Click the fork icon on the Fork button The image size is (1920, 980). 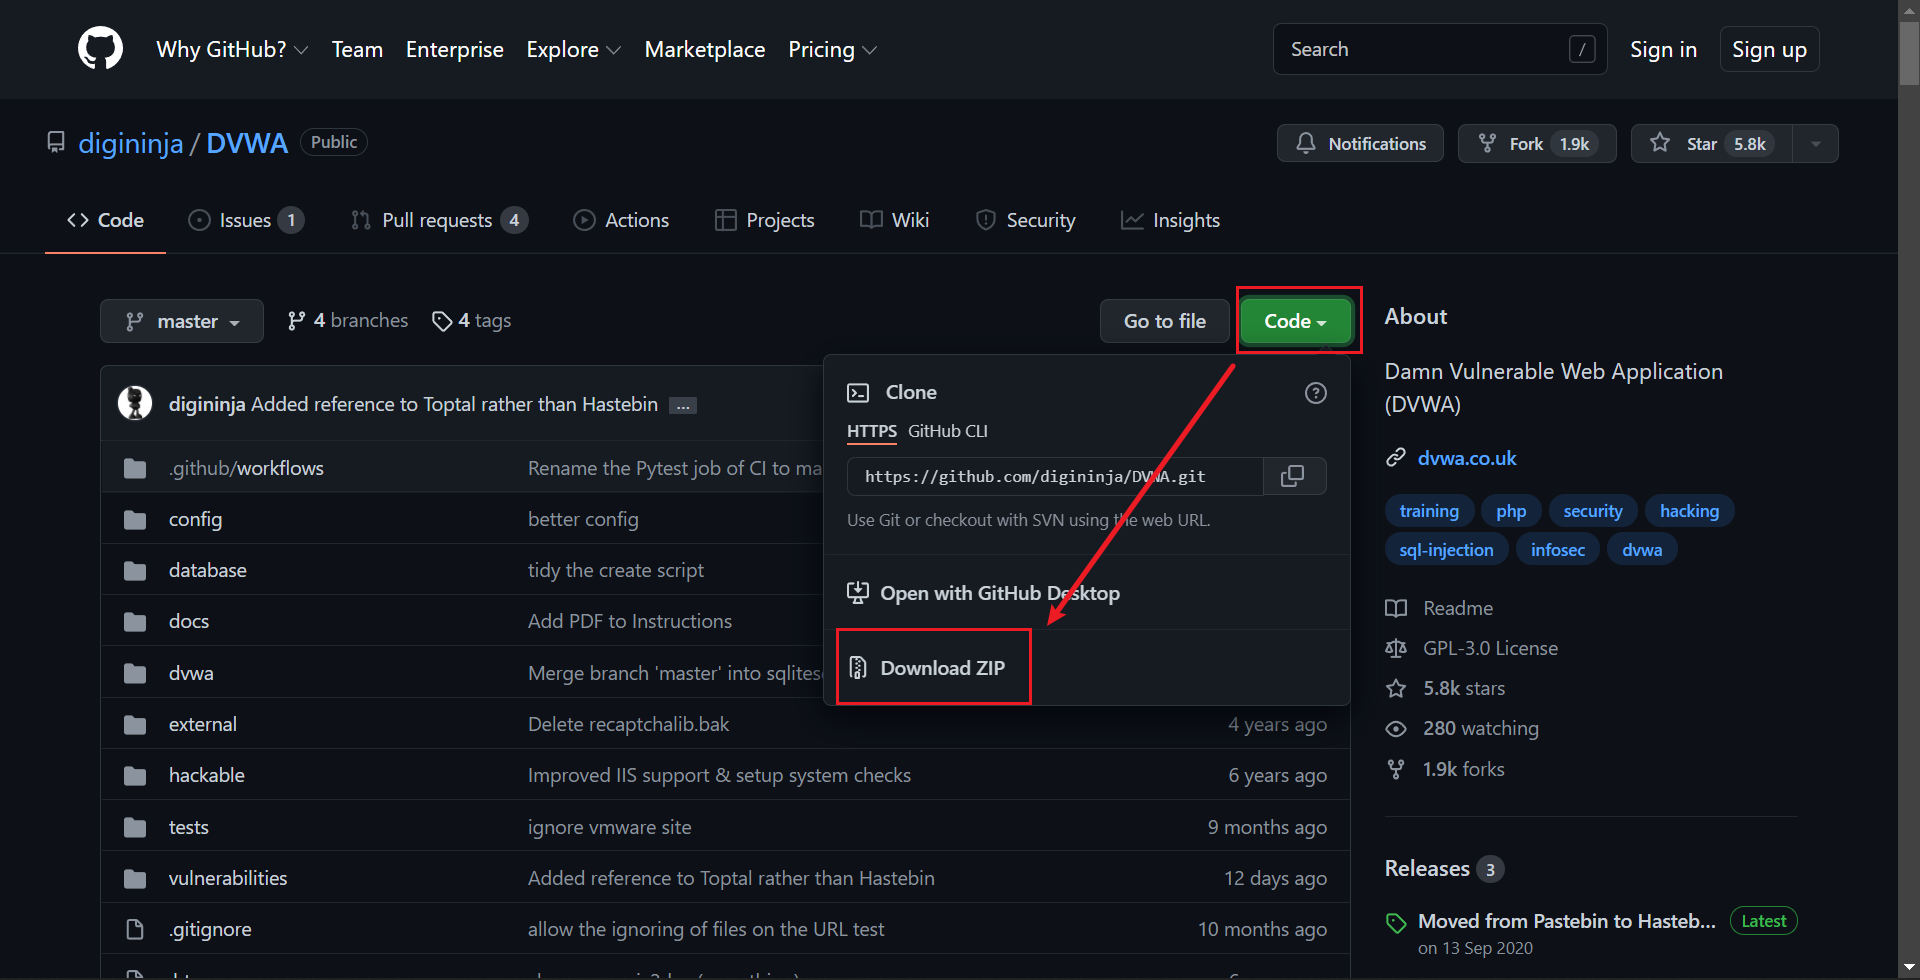point(1488,143)
